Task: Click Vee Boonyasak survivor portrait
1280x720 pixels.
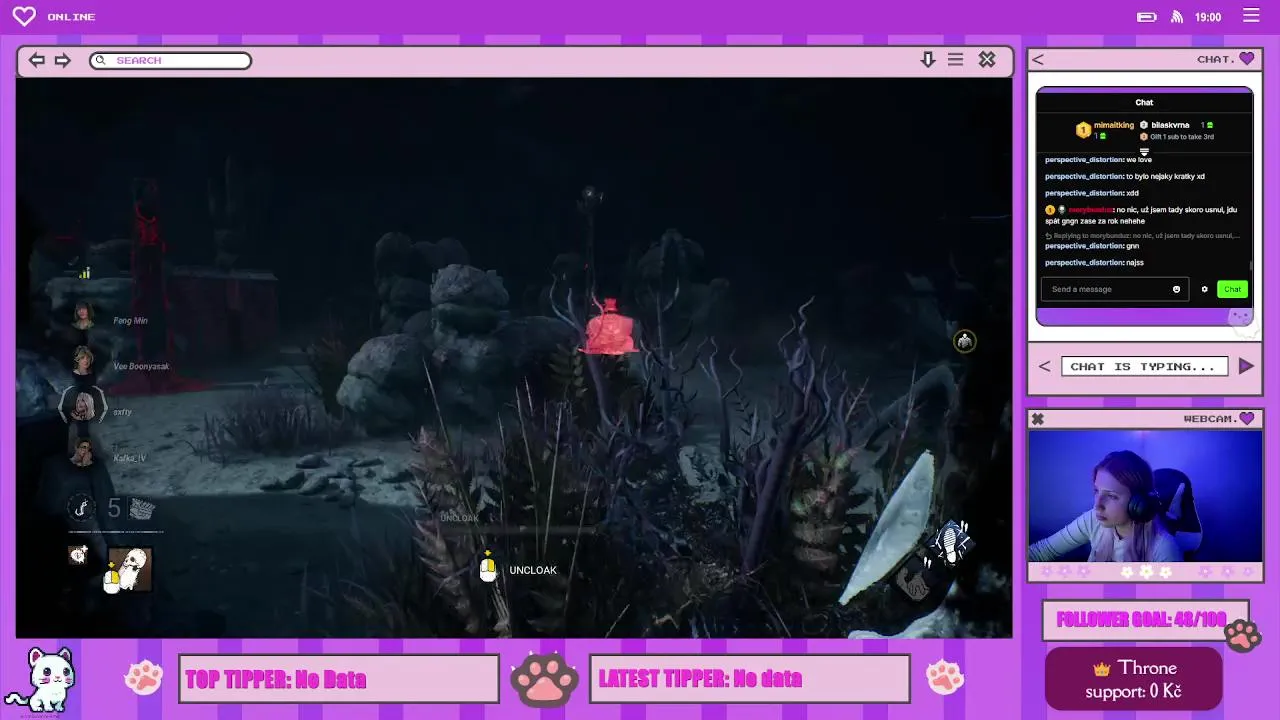Action: point(83,361)
